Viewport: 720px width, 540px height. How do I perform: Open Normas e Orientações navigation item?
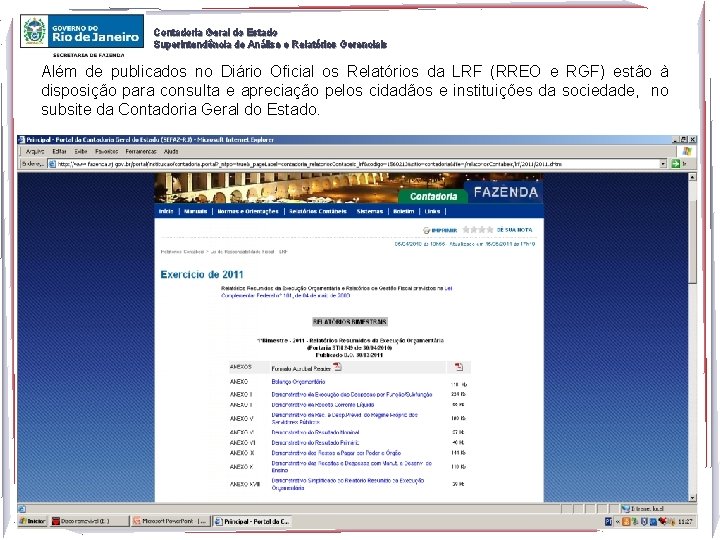pyautogui.click(x=248, y=212)
